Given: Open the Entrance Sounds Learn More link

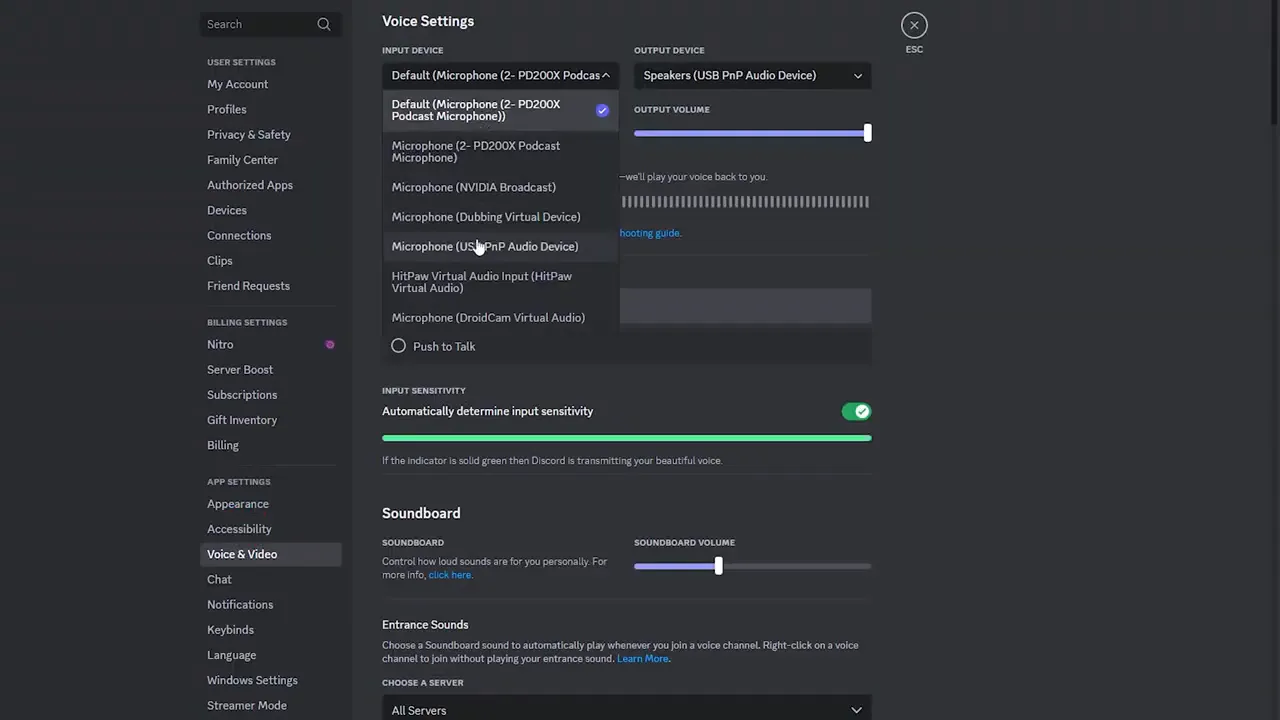Looking at the screenshot, I should point(642,659).
